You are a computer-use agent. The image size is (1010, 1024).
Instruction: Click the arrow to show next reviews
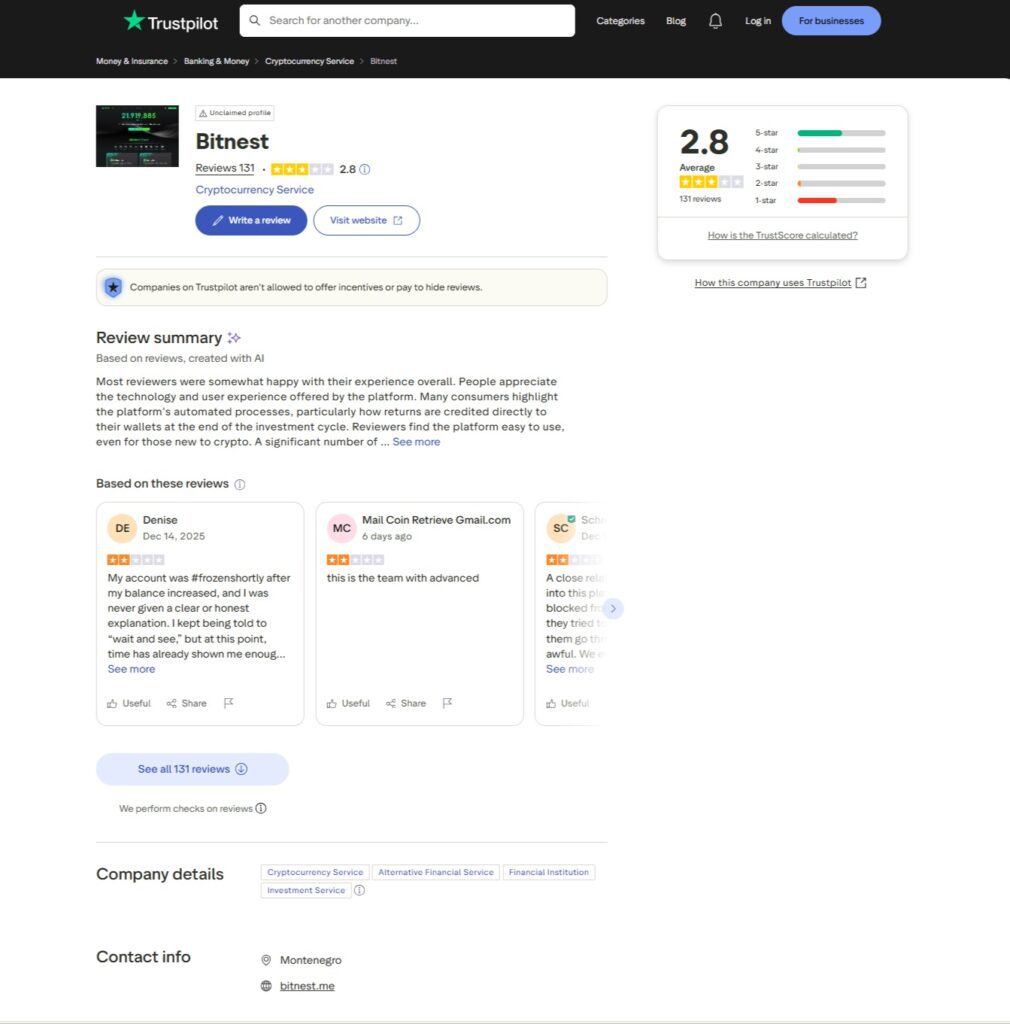click(613, 608)
